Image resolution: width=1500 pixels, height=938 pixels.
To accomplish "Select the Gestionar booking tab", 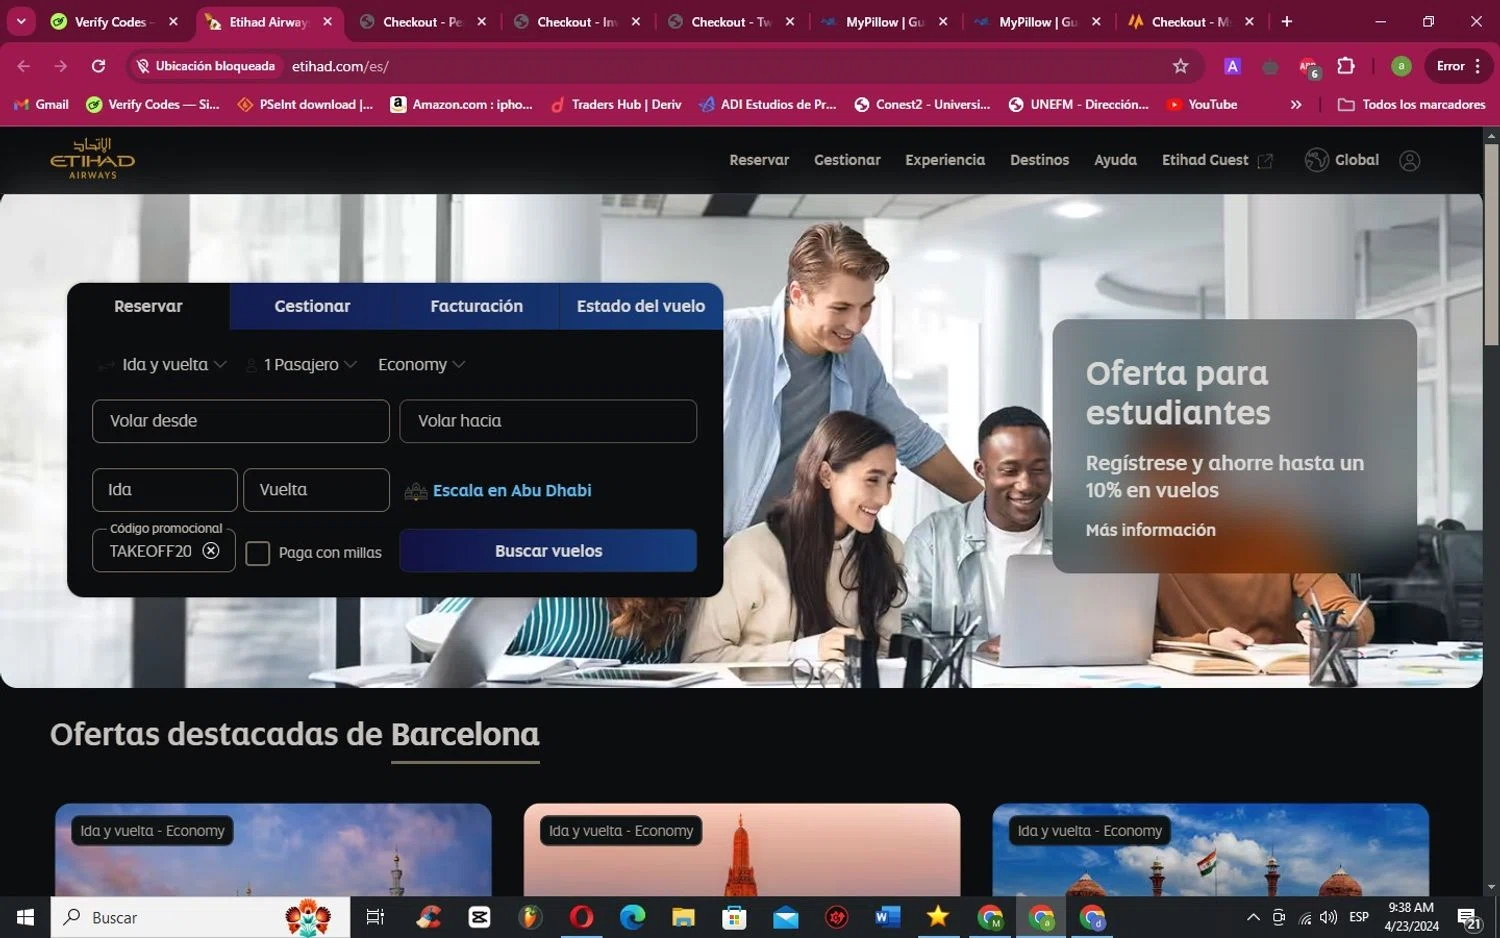I will [312, 306].
